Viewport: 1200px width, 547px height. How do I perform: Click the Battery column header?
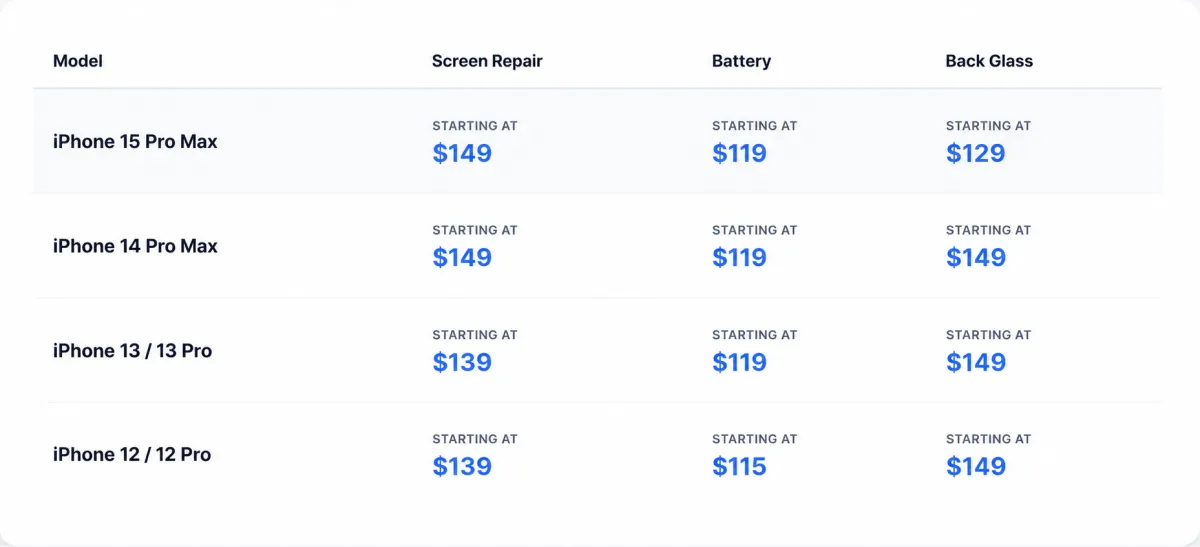click(741, 61)
